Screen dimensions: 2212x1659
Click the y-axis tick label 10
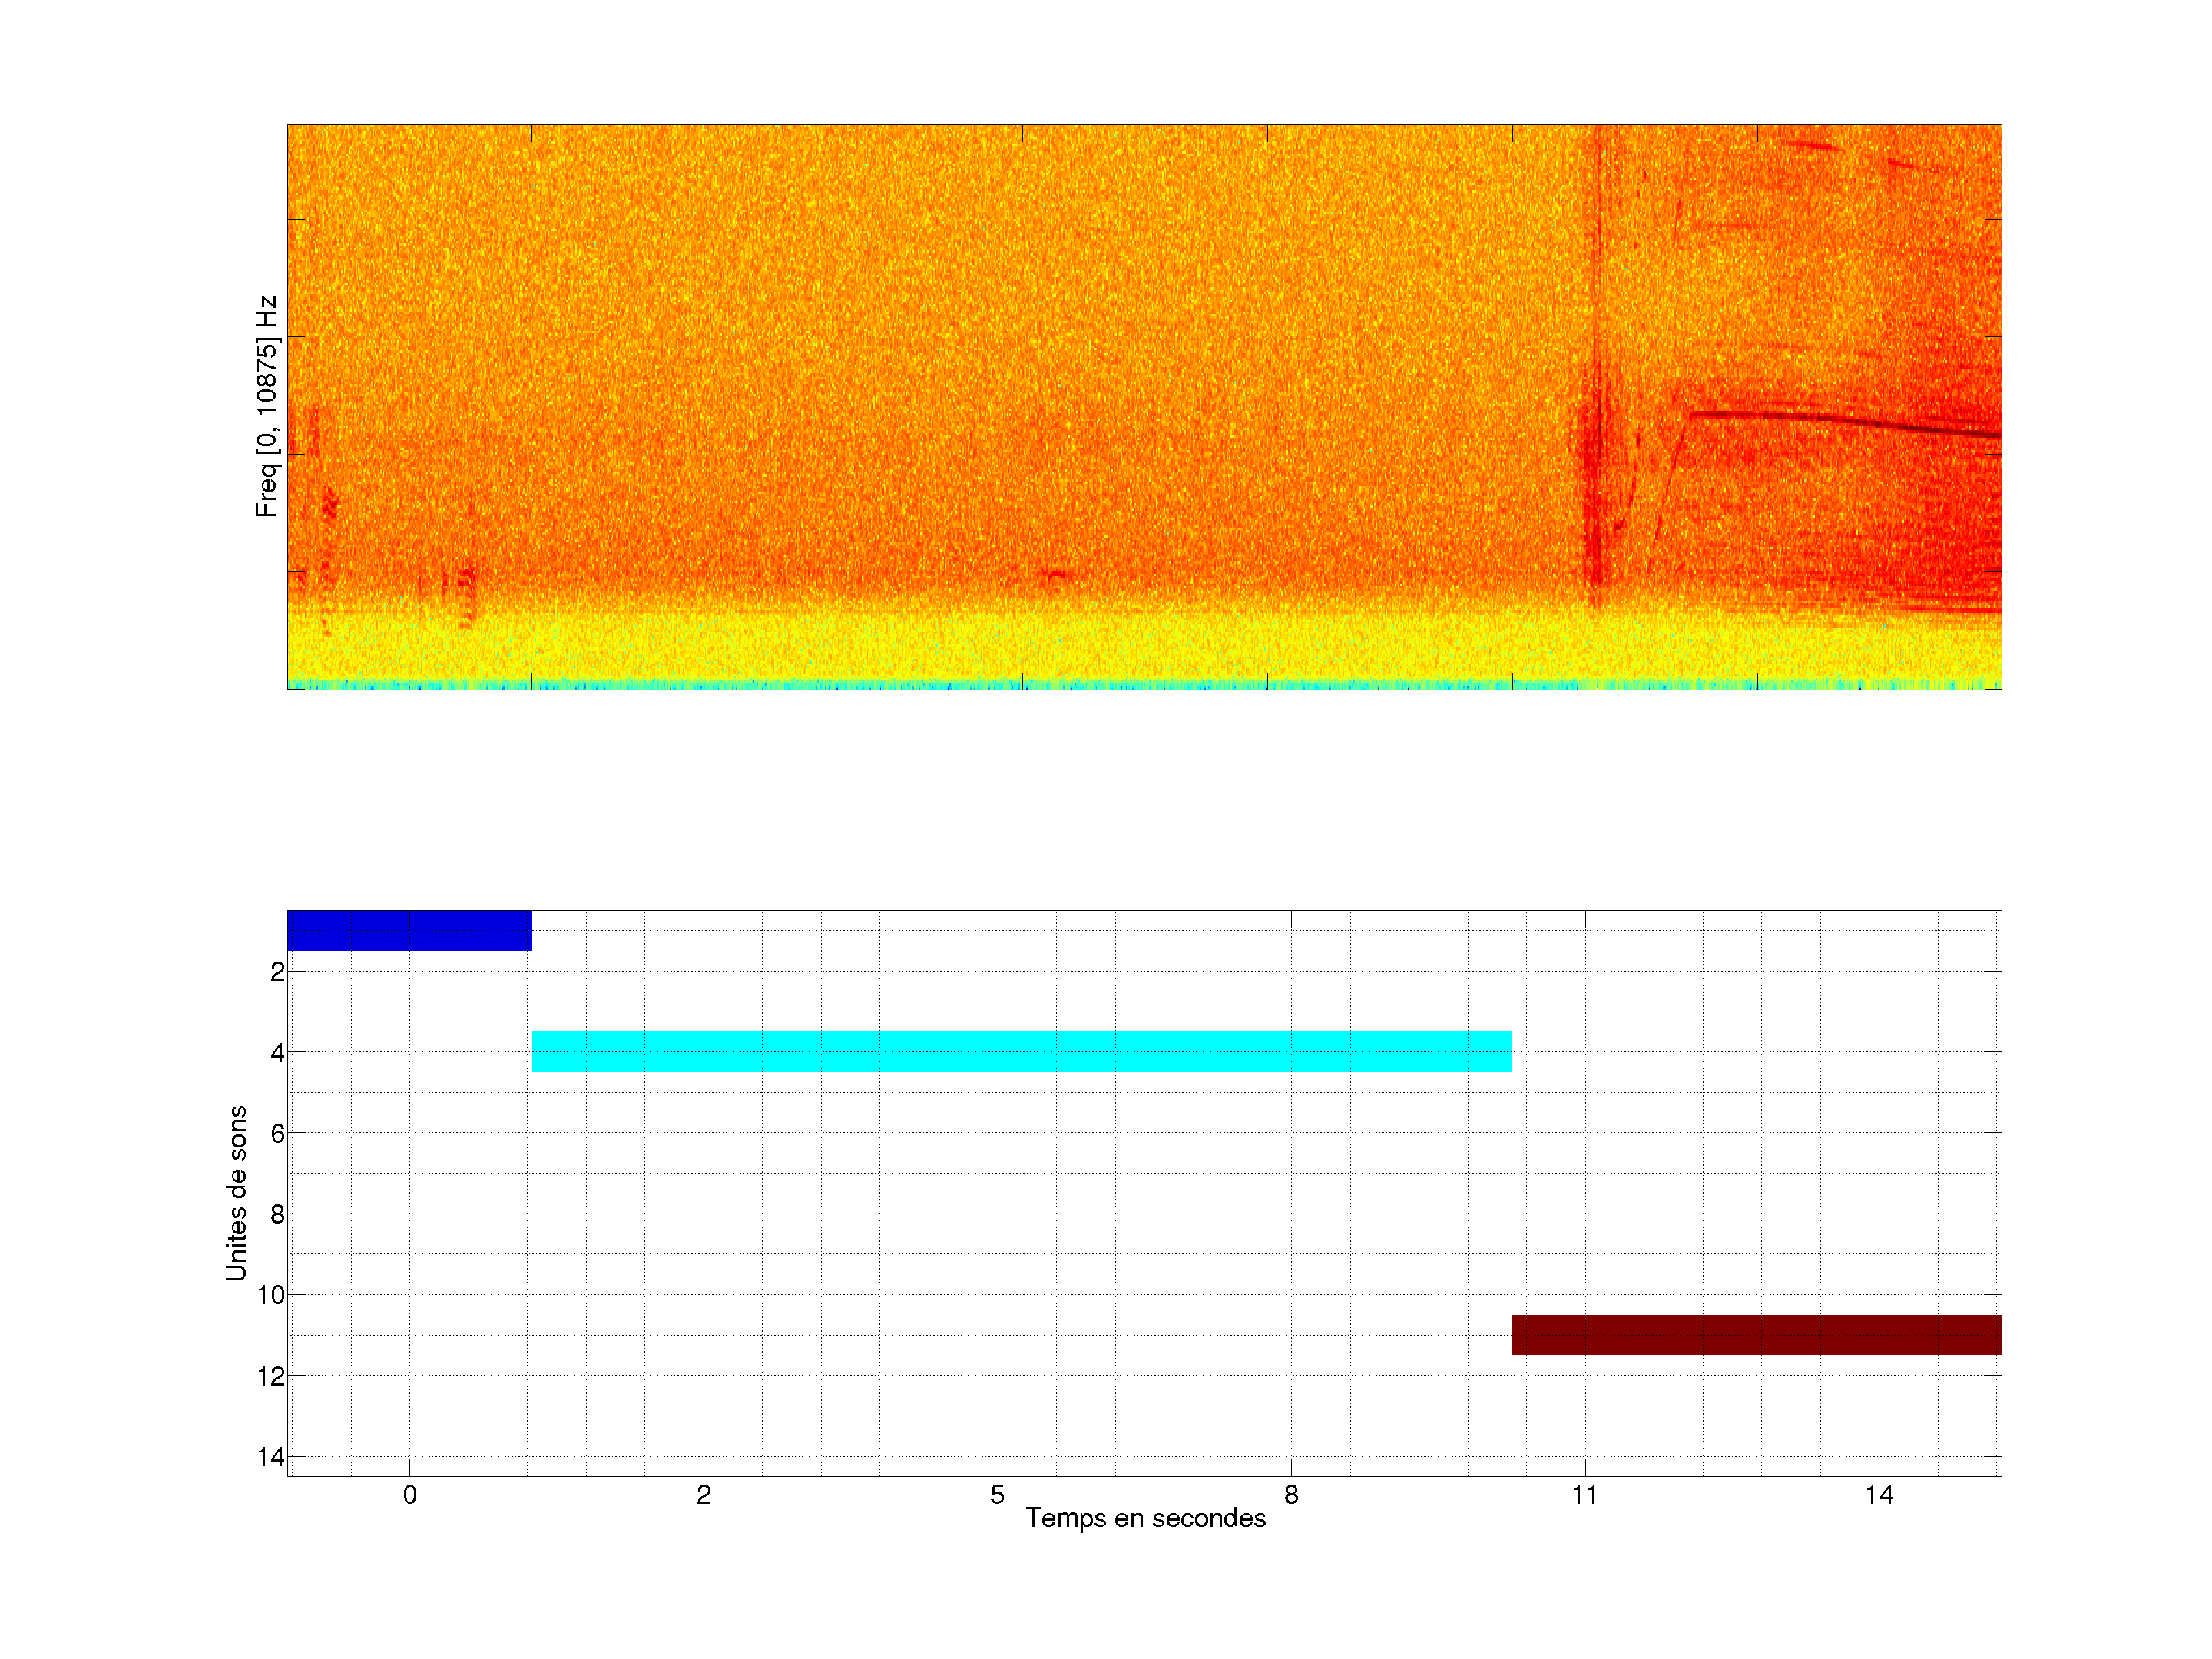click(270, 1295)
